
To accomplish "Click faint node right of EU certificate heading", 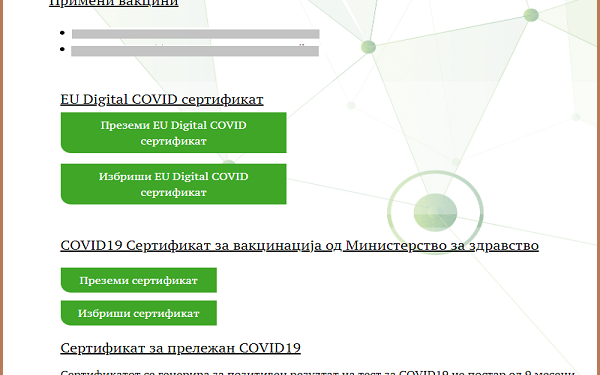I will click(351, 105).
